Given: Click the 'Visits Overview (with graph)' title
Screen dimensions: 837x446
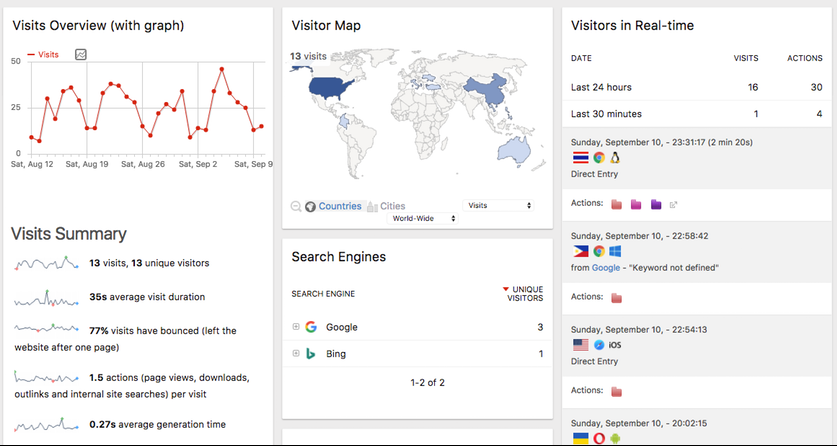Looking at the screenshot, I should pos(98,25).
